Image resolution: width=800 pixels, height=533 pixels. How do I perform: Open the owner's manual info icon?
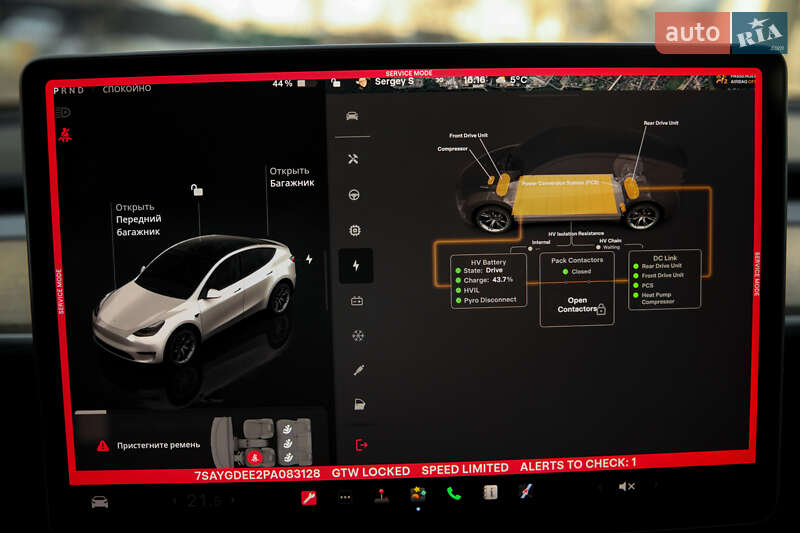(490, 492)
